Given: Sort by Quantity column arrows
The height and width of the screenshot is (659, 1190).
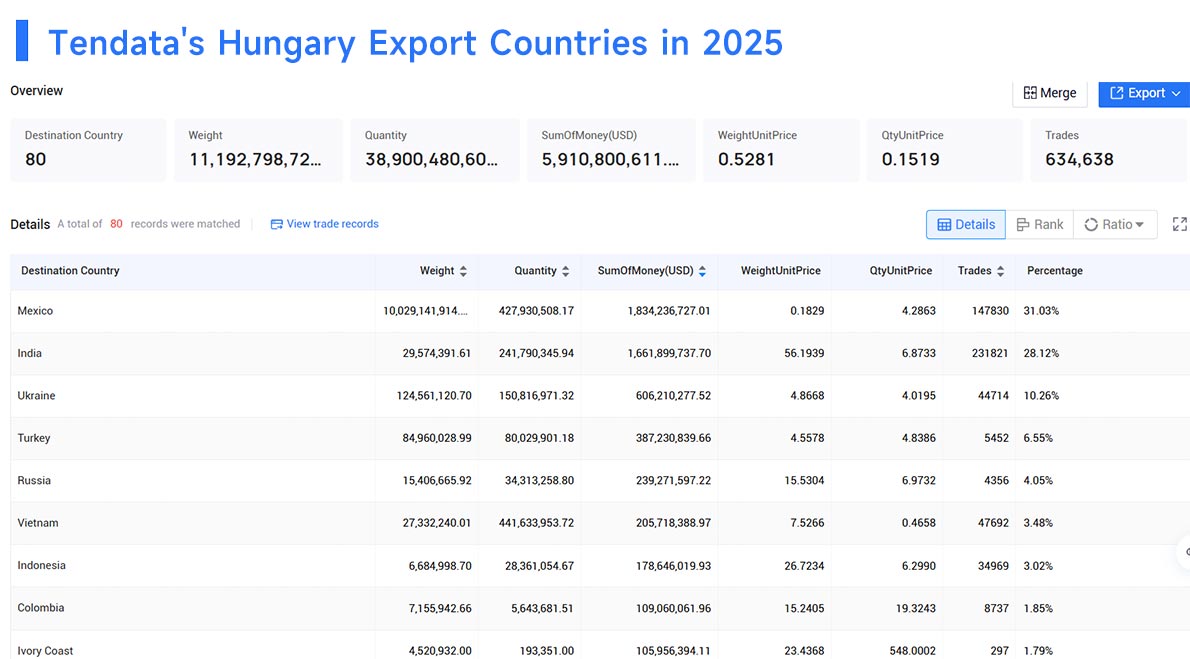Looking at the screenshot, I should (565, 271).
